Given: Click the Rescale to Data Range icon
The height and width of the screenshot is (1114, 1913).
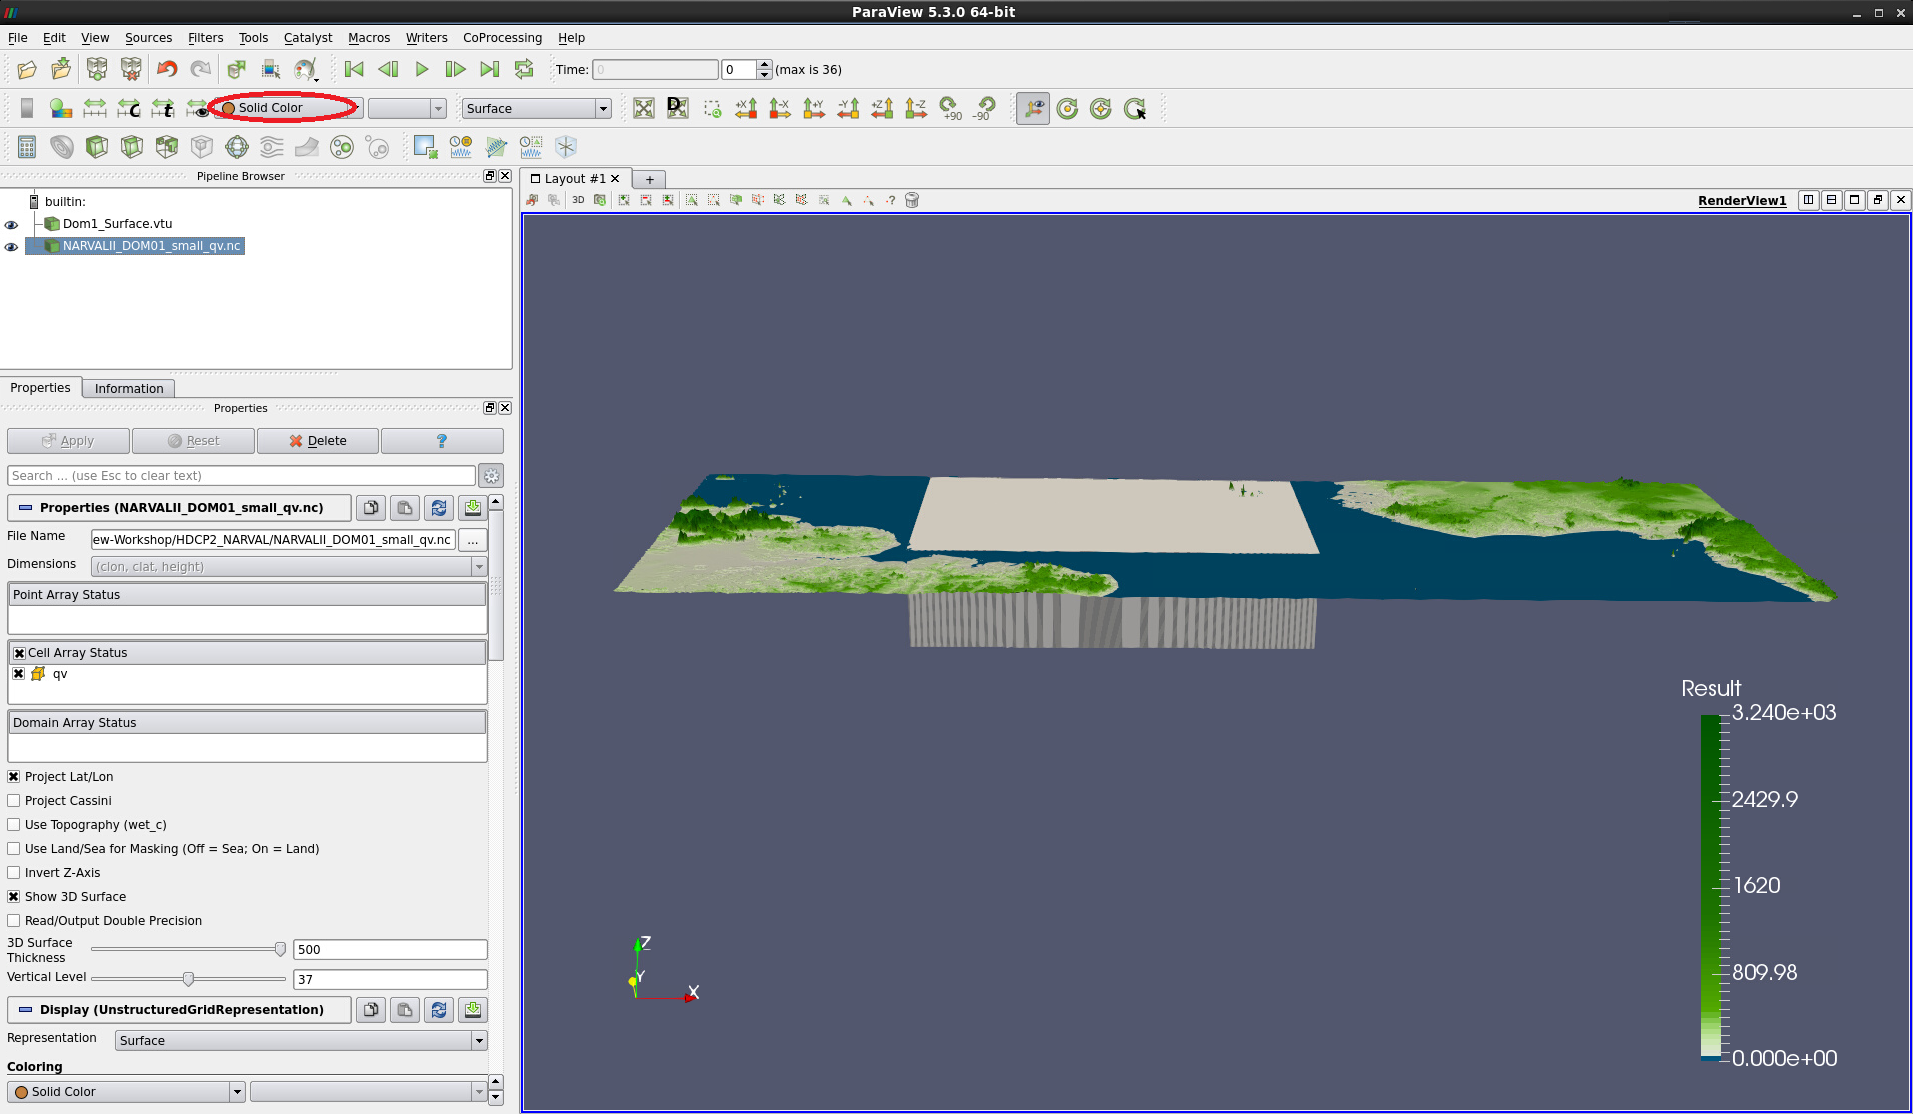Looking at the screenshot, I should 95,108.
